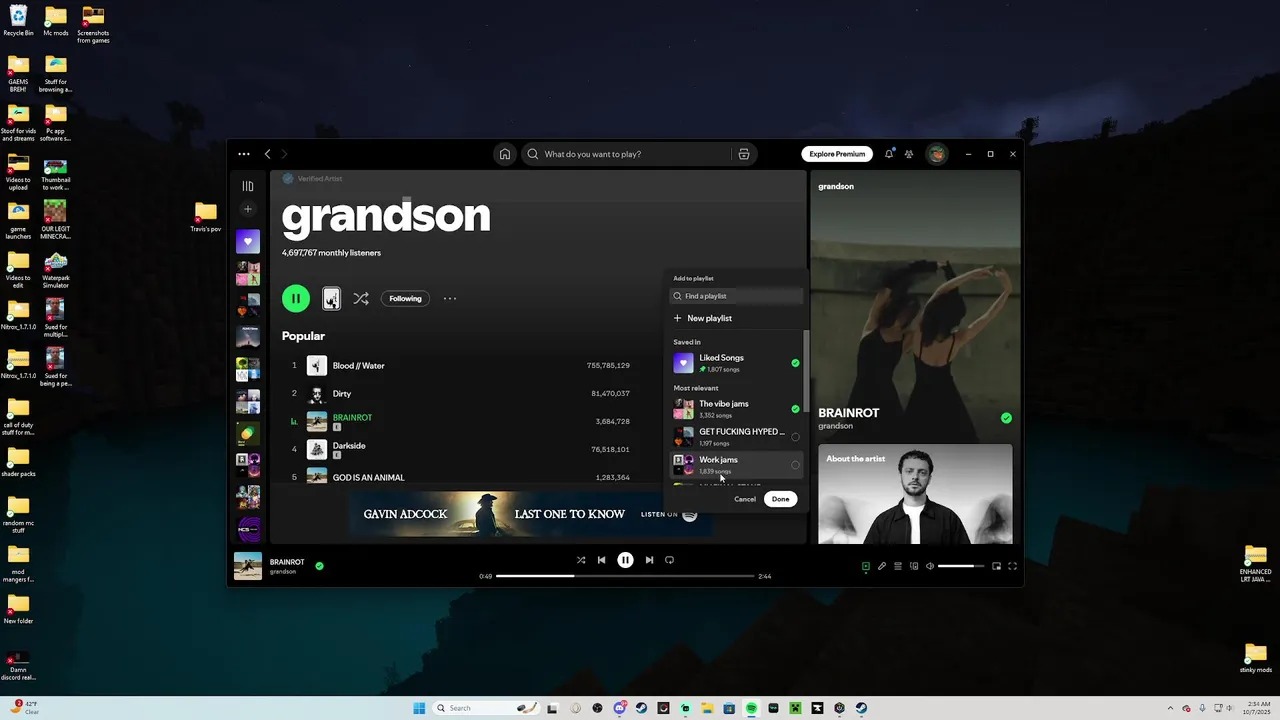Open the Browse icon in search bar
This screenshot has height=720, width=1280.
pyautogui.click(x=743, y=154)
